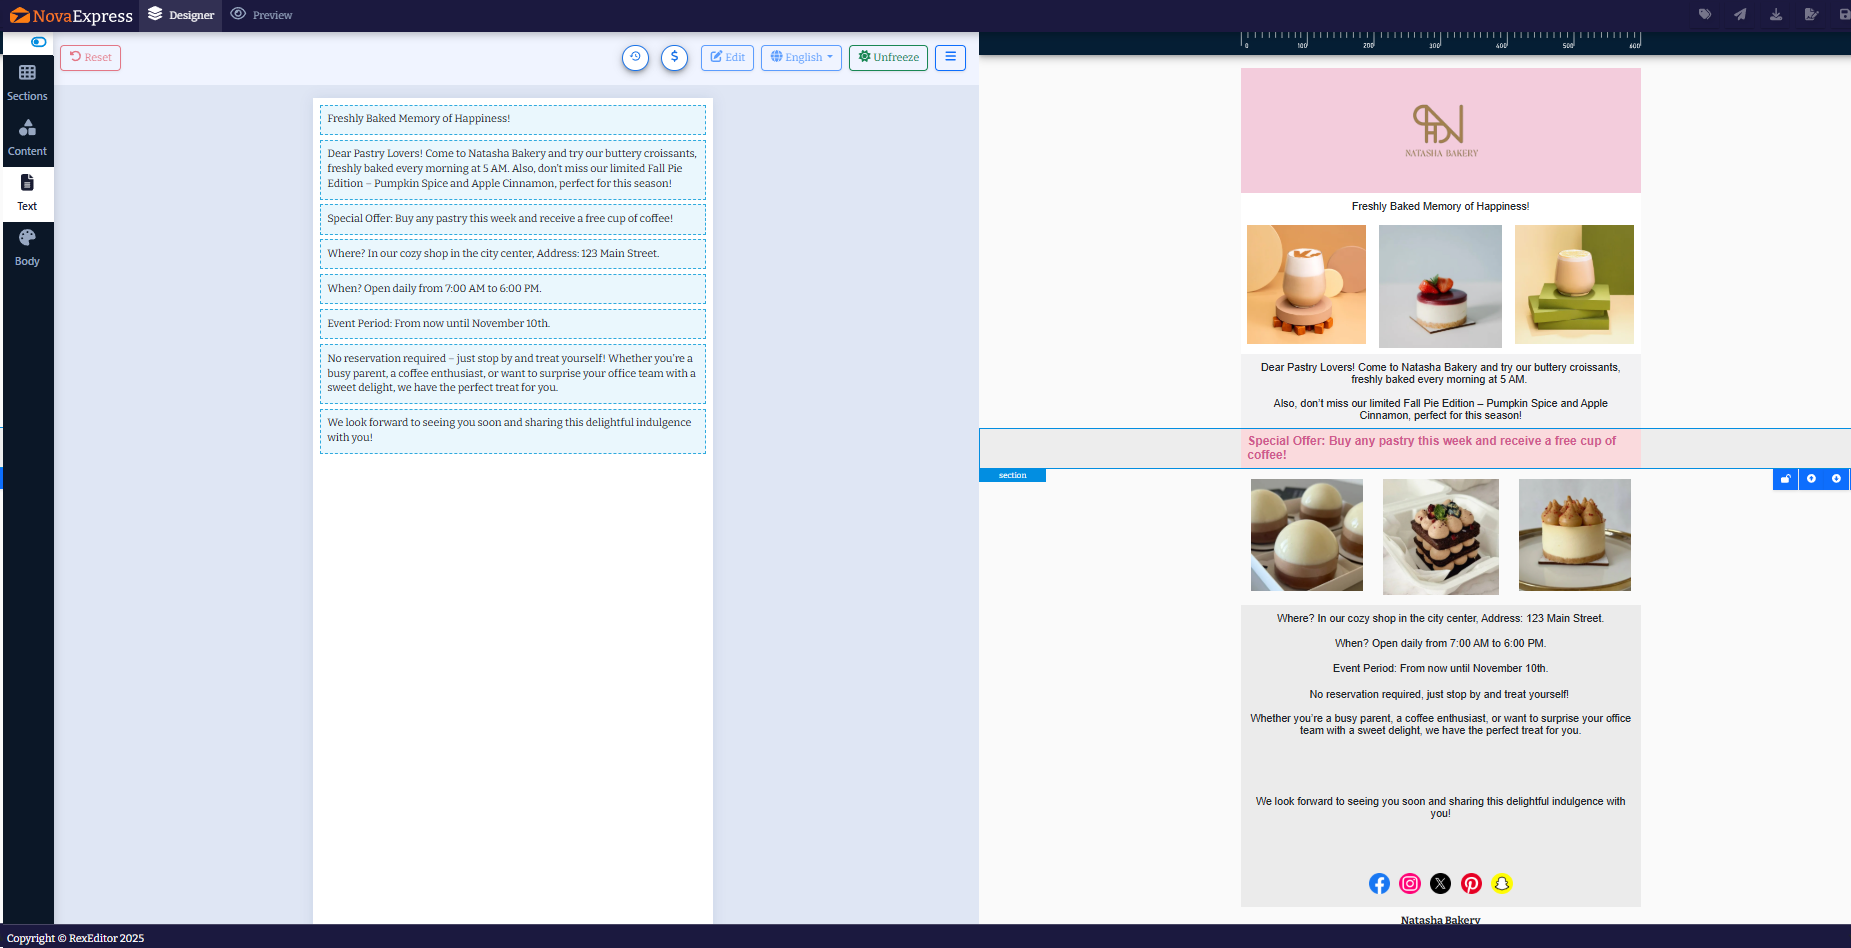Open the English language dropdown
This screenshot has height=948, width=1851.
click(801, 57)
